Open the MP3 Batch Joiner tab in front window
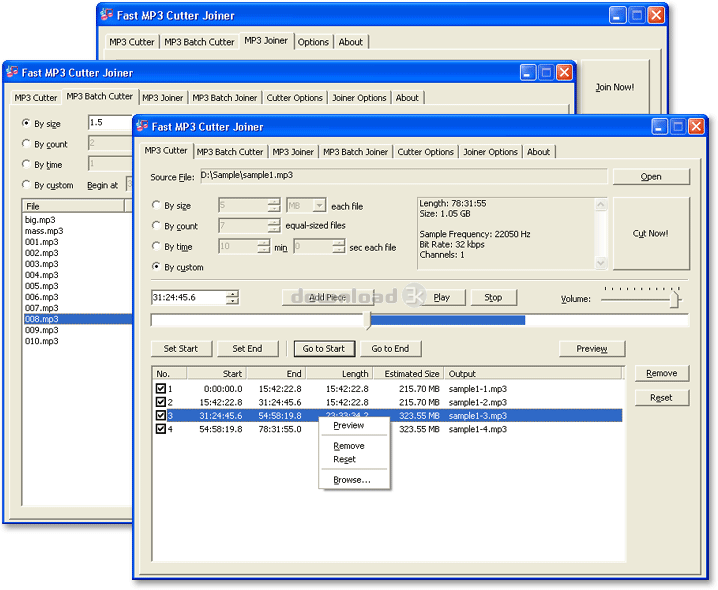The image size is (718, 590). (x=355, y=152)
